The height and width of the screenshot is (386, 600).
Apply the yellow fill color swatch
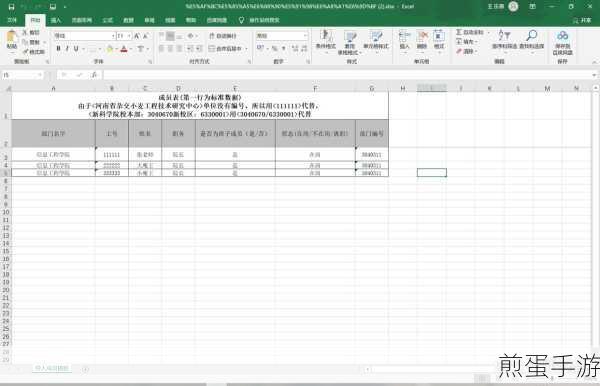(x=110, y=49)
